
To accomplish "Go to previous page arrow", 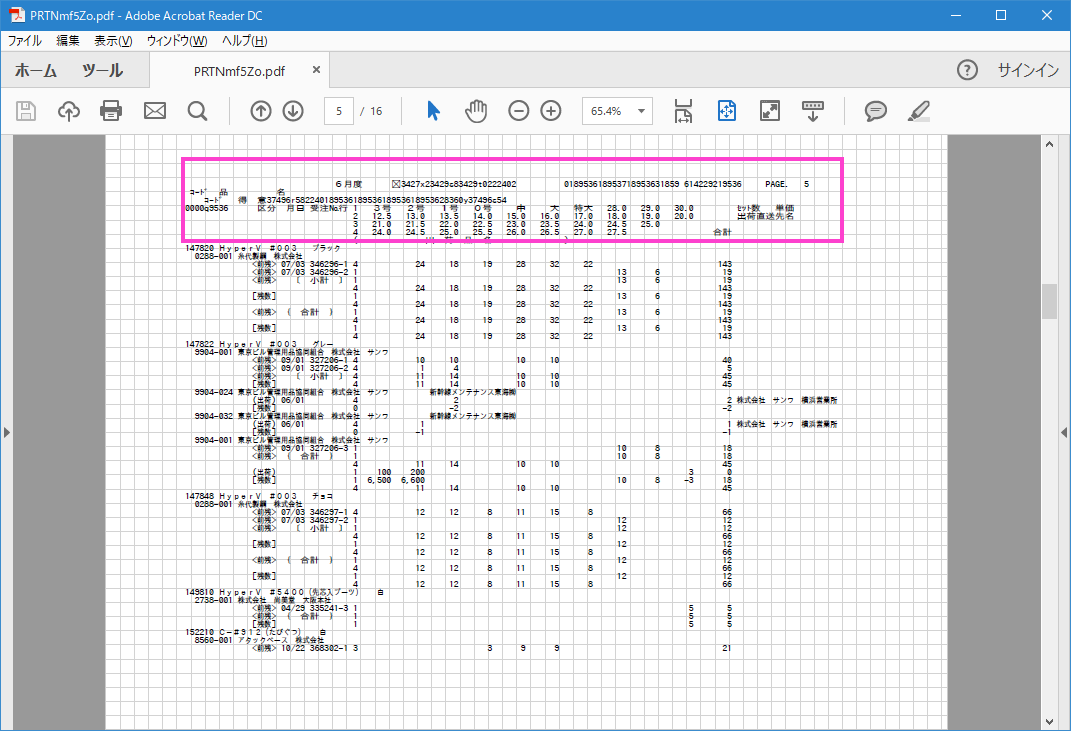I will coord(261,111).
